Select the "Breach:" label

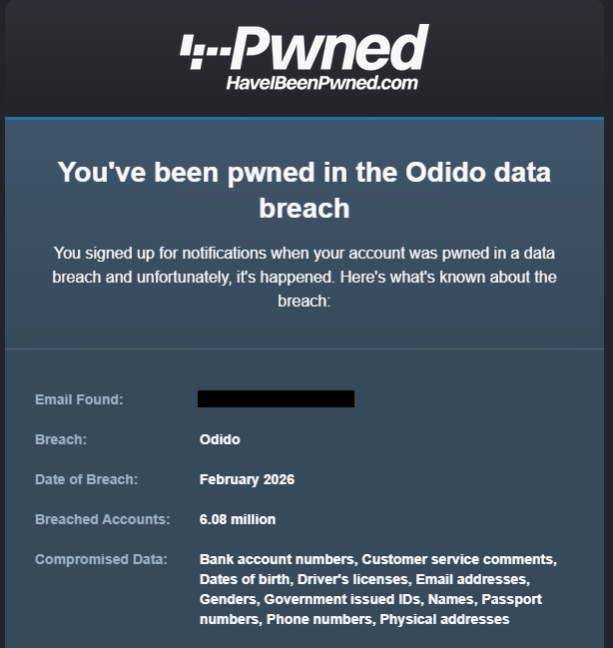(x=61, y=440)
